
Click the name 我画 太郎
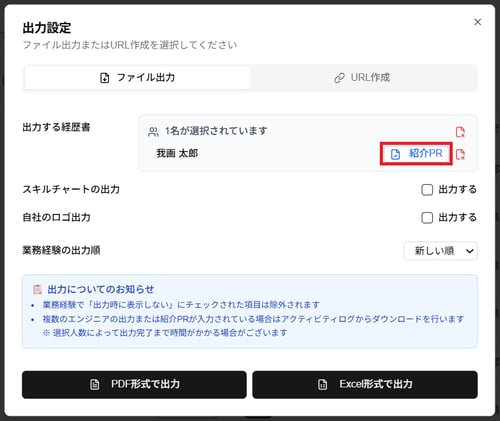[177, 153]
